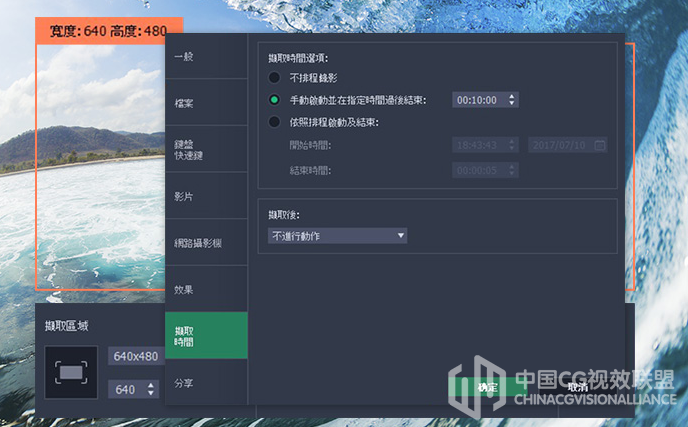Click the end time 00:00:05 stepper arrows
This screenshot has height=427, width=688.
pyautogui.click(x=512, y=170)
